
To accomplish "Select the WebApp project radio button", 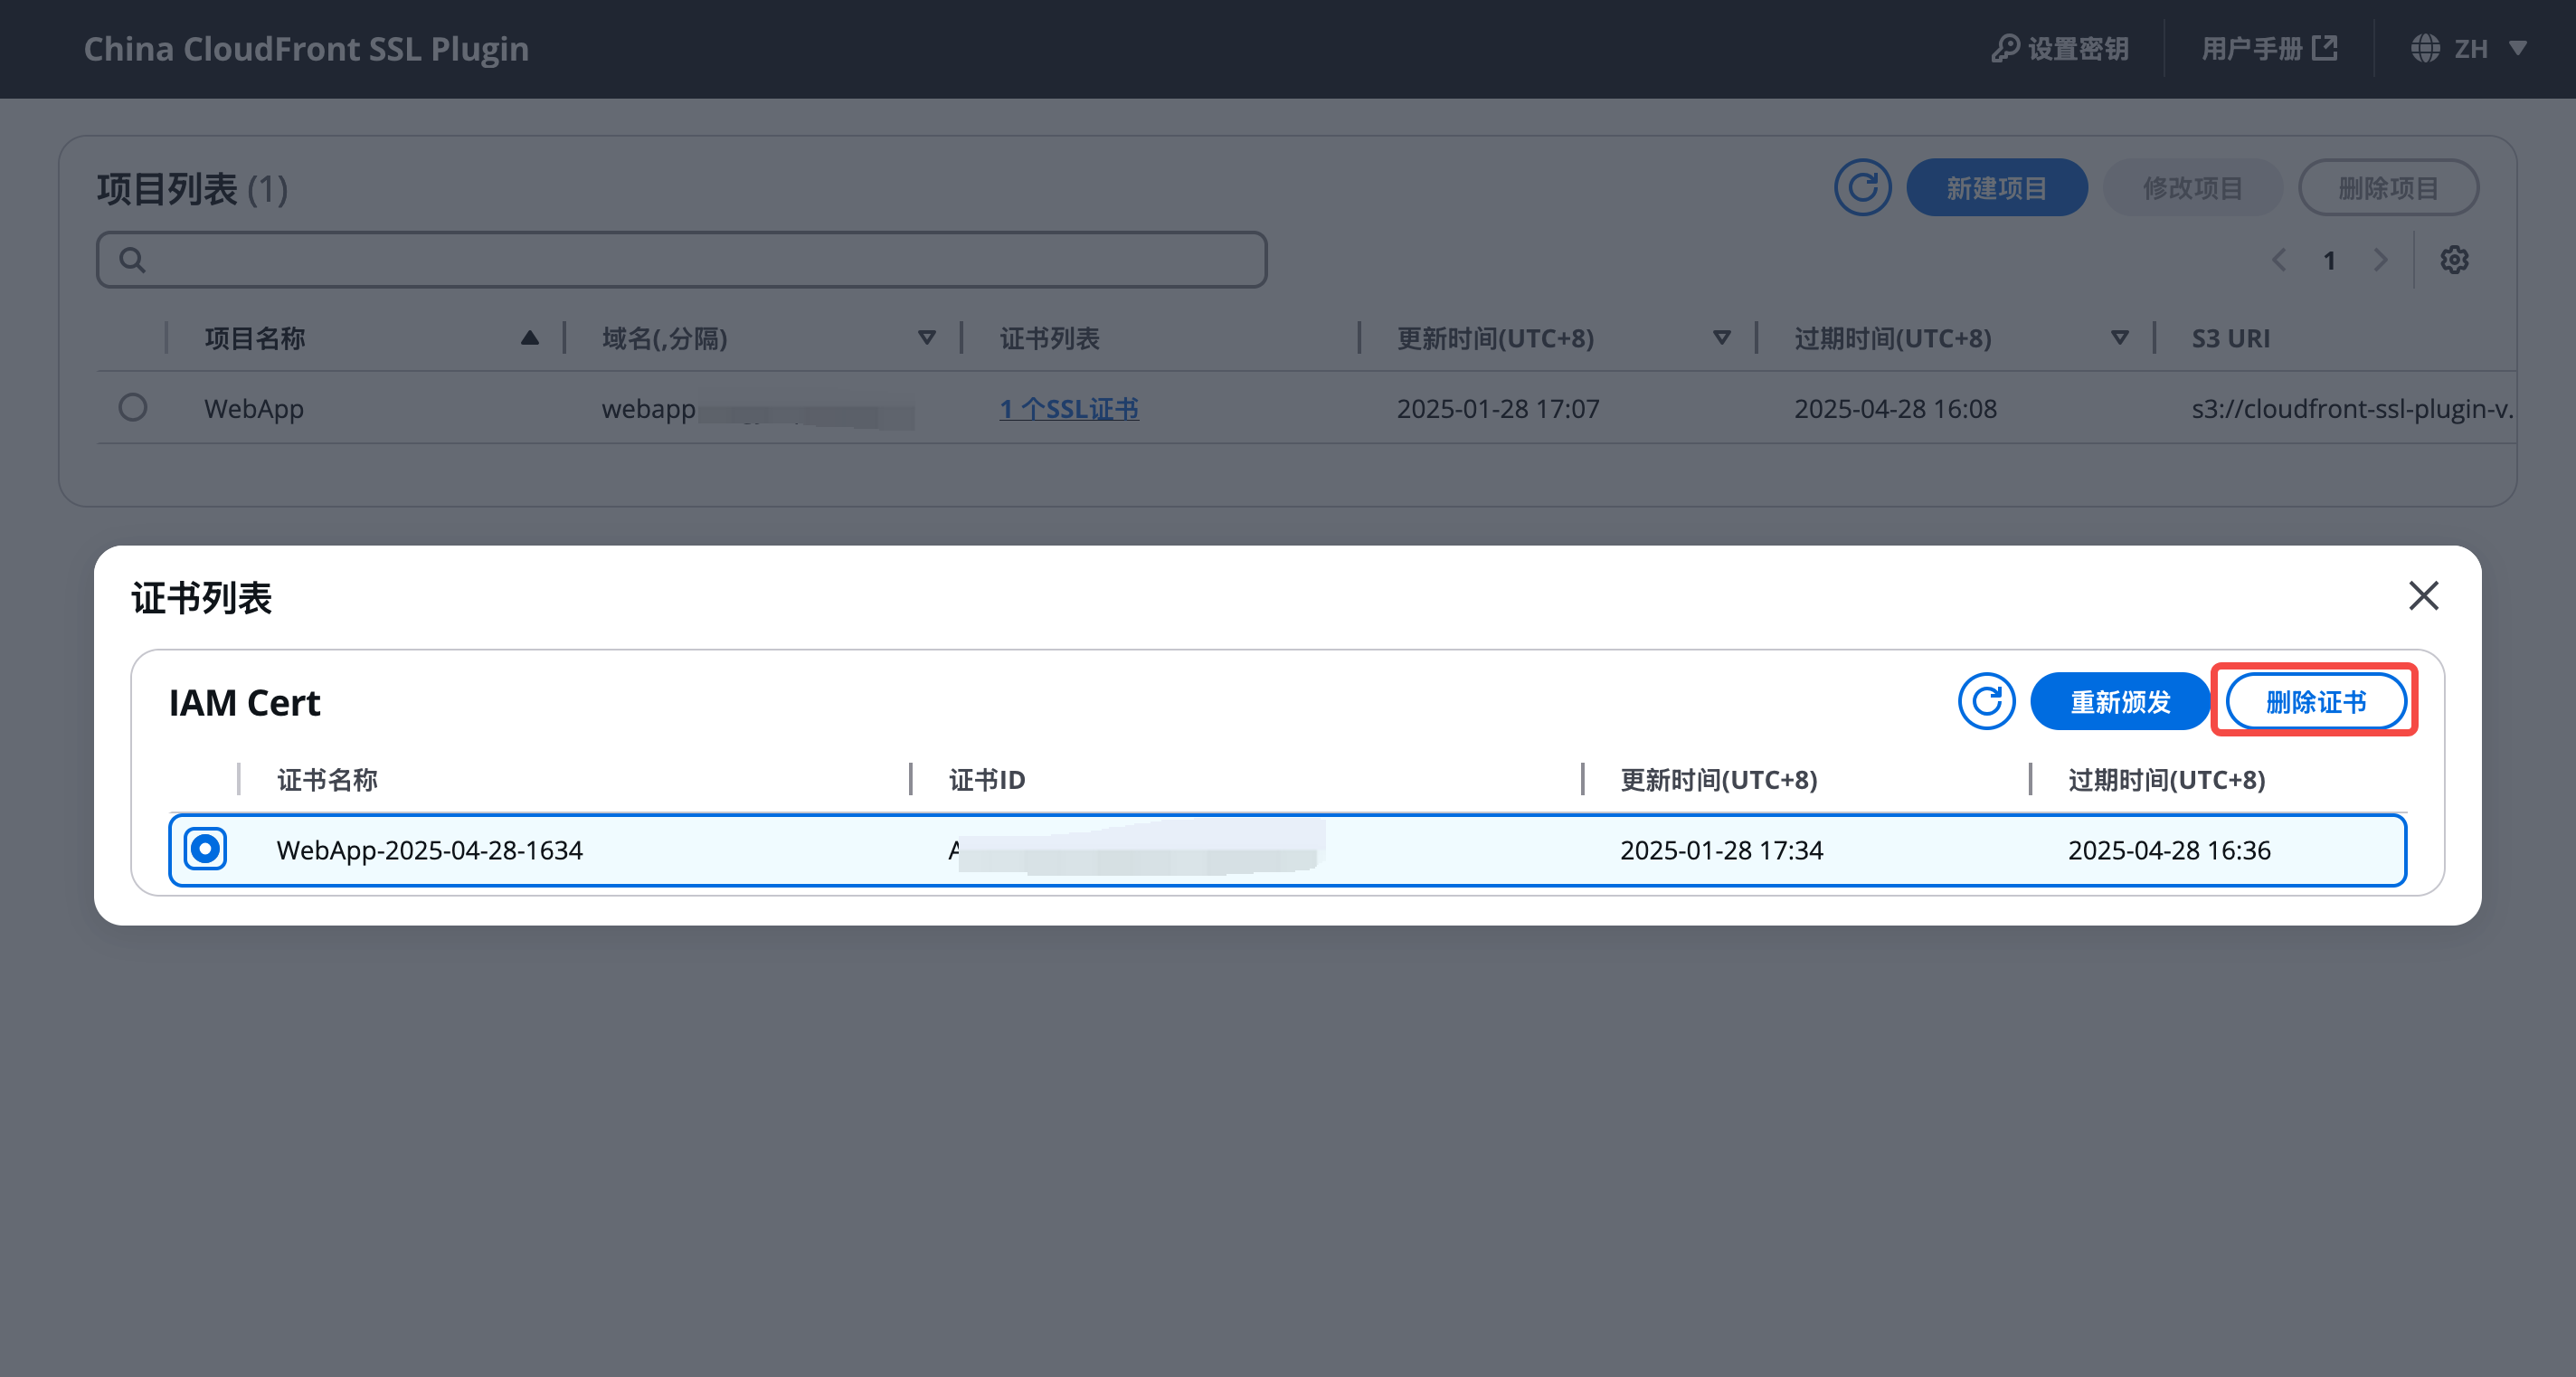I will point(133,408).
